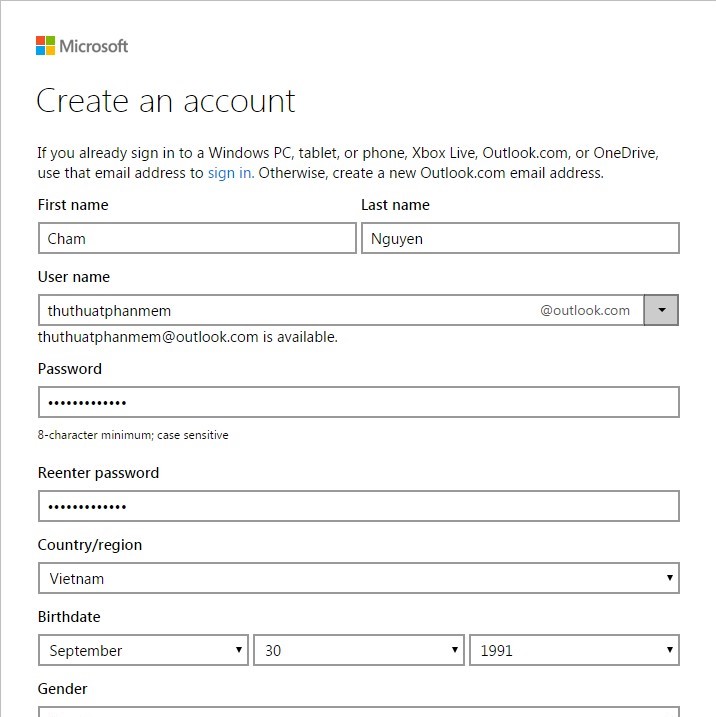
Task: Click the 'Gender' label
Action: click(62, 689)
